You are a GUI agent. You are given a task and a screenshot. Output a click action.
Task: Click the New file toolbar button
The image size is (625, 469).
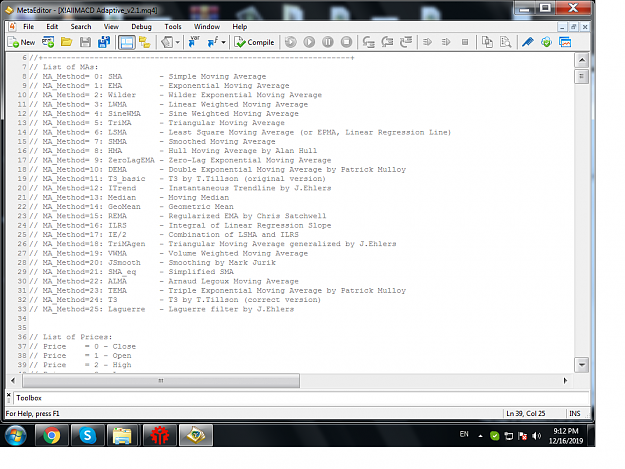(22, 42)
